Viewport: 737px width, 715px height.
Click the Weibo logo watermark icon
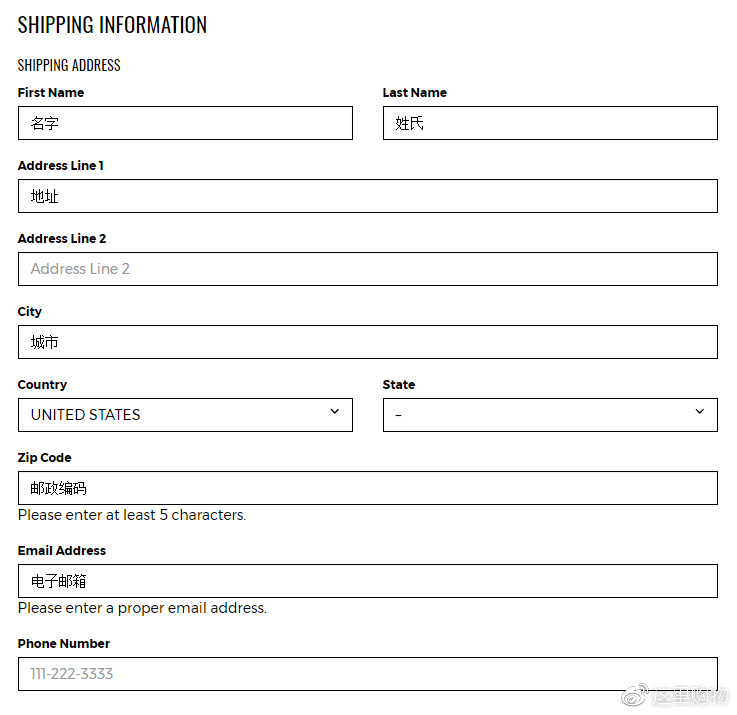[635, 695]
